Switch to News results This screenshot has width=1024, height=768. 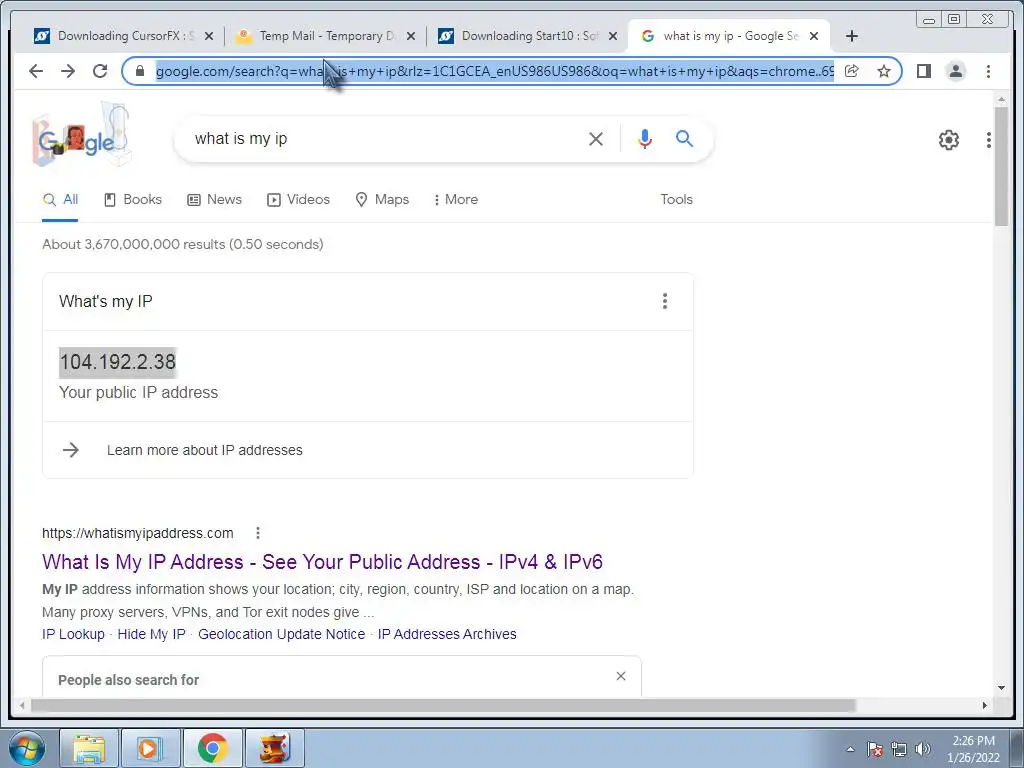click(214, 200)
